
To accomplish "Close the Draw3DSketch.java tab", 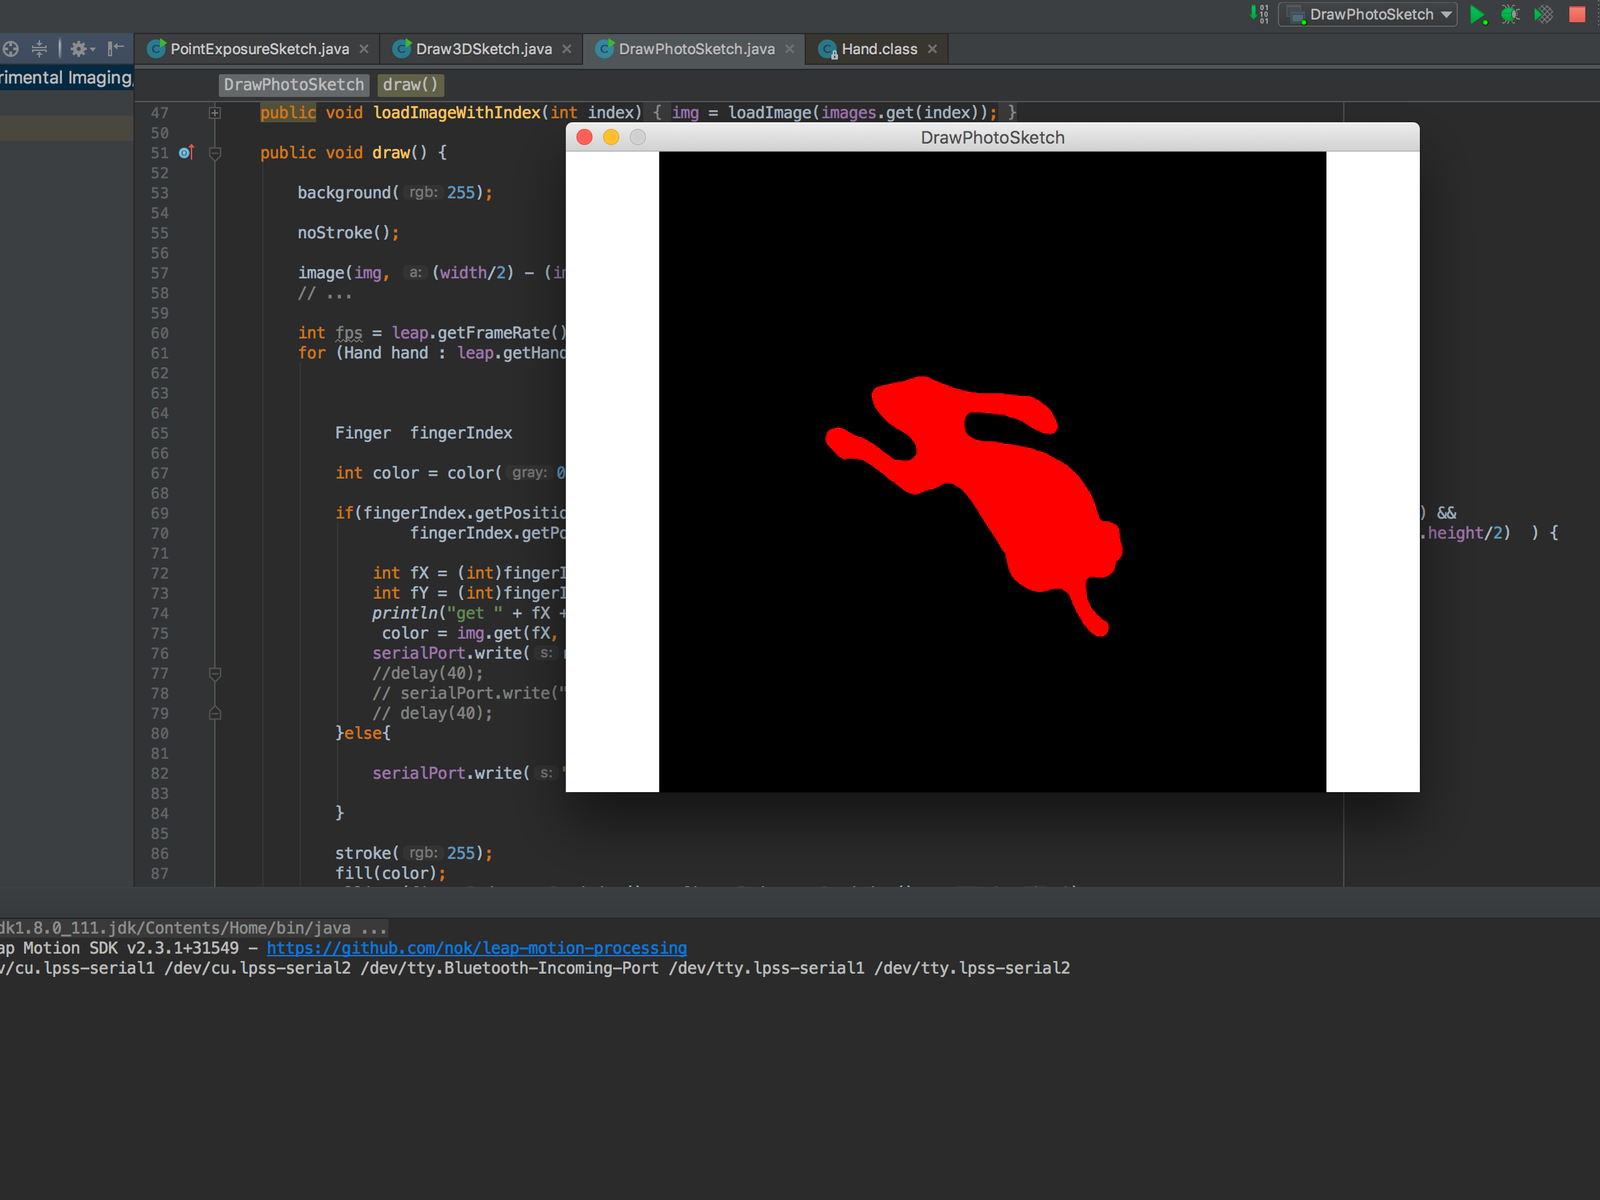I will (x=567, y=49).
